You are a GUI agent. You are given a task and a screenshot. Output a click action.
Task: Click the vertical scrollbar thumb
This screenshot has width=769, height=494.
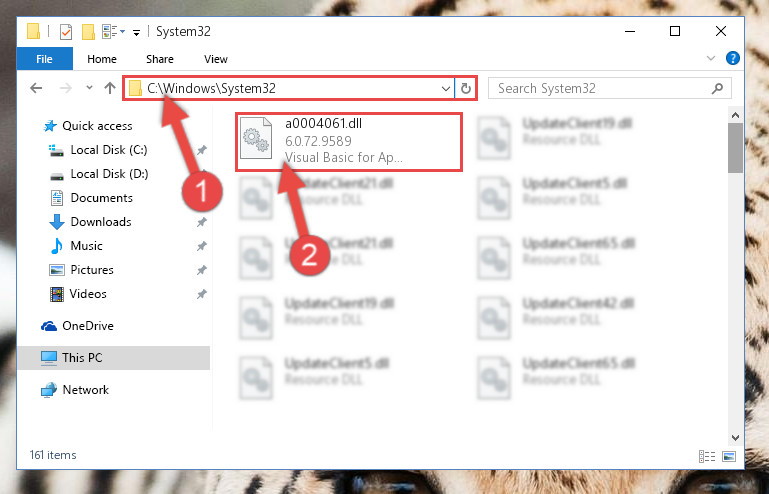[735, 148]
